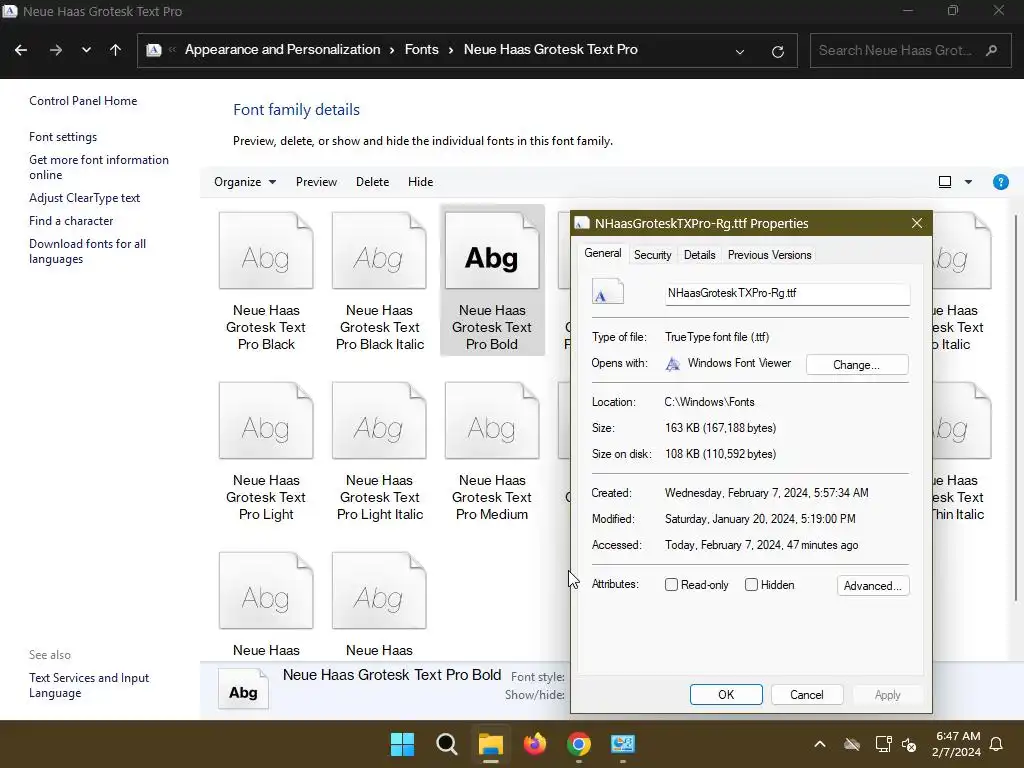1024x768 pixels.
Task: Go back using the back arrow
Action: 21,50
